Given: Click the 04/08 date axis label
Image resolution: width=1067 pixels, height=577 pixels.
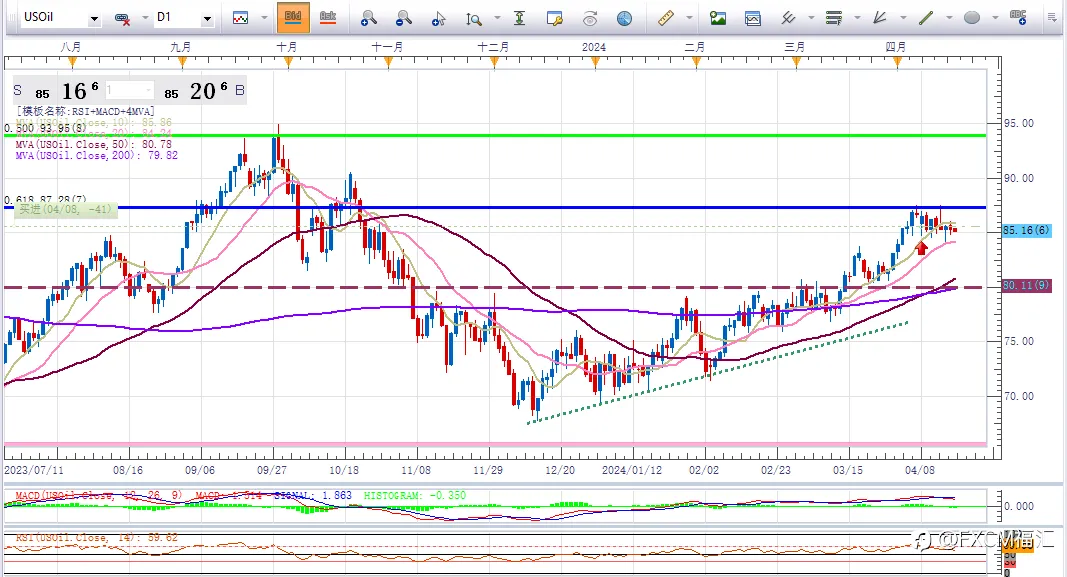Looking at the screenshot, I should pyautogui.click(x=920, y=470).
